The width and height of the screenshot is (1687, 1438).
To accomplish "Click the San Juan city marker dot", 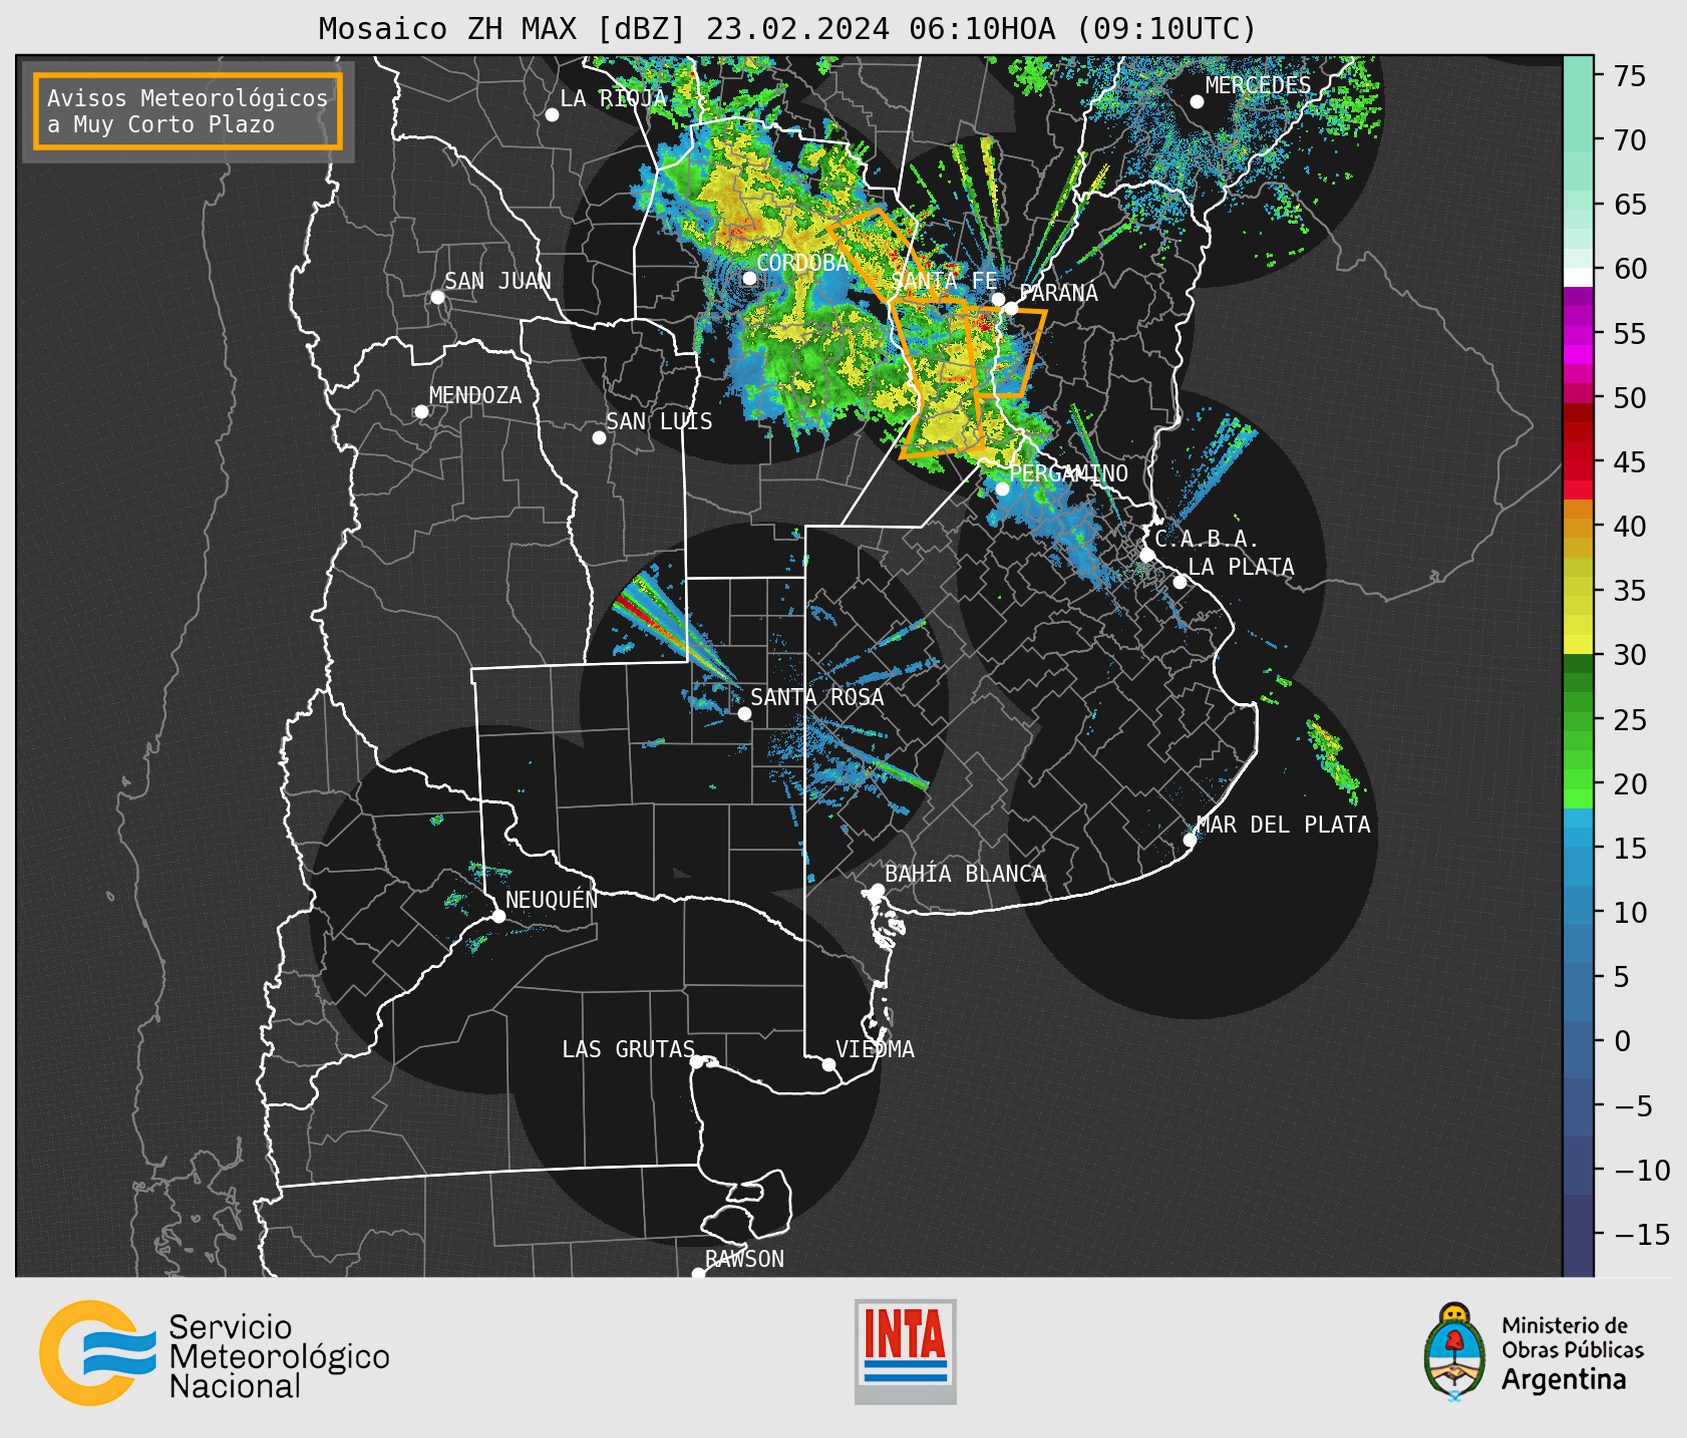I will coord(437,297).
